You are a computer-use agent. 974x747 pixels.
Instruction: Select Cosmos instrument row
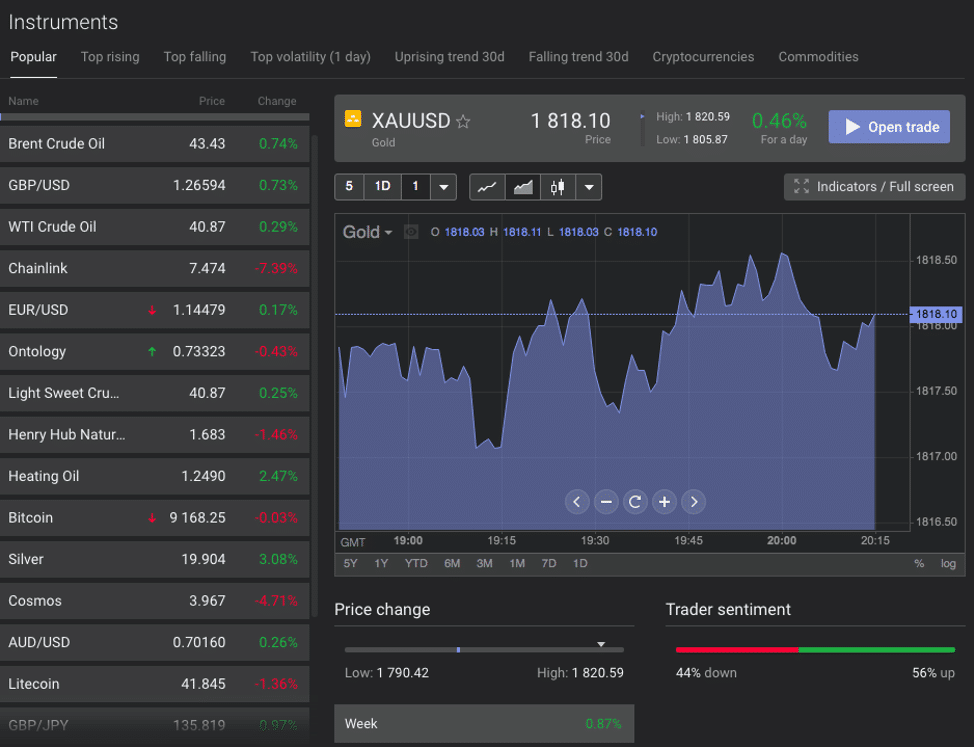pos(155,602)
